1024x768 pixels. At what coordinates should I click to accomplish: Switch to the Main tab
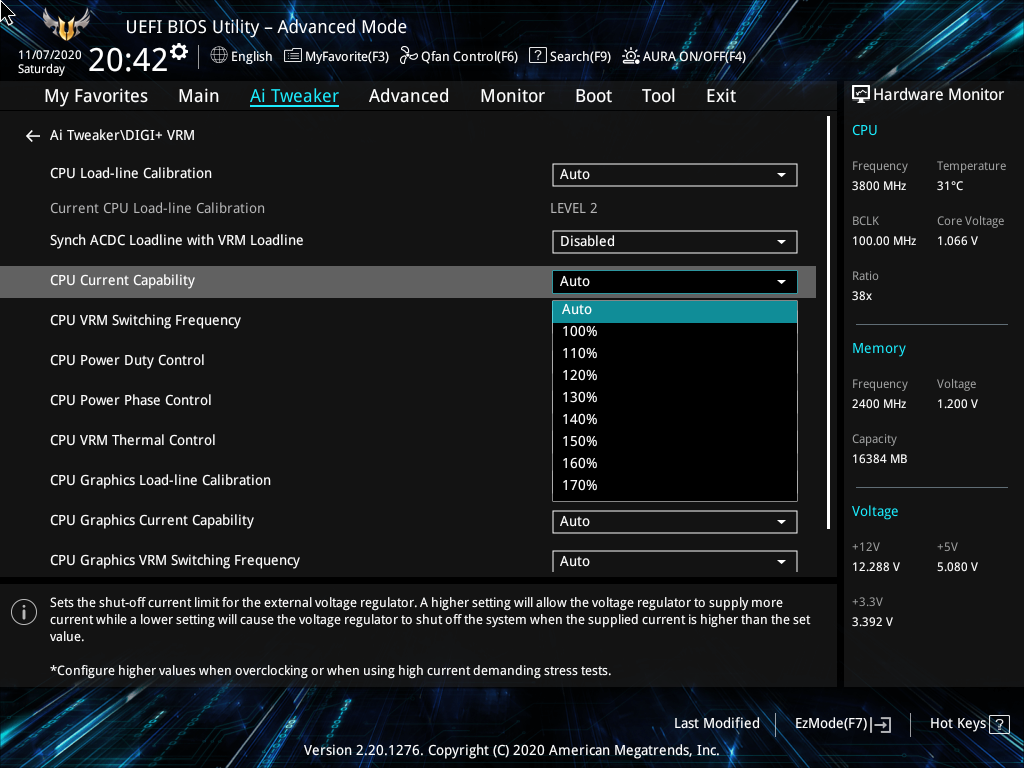[199, 96]
